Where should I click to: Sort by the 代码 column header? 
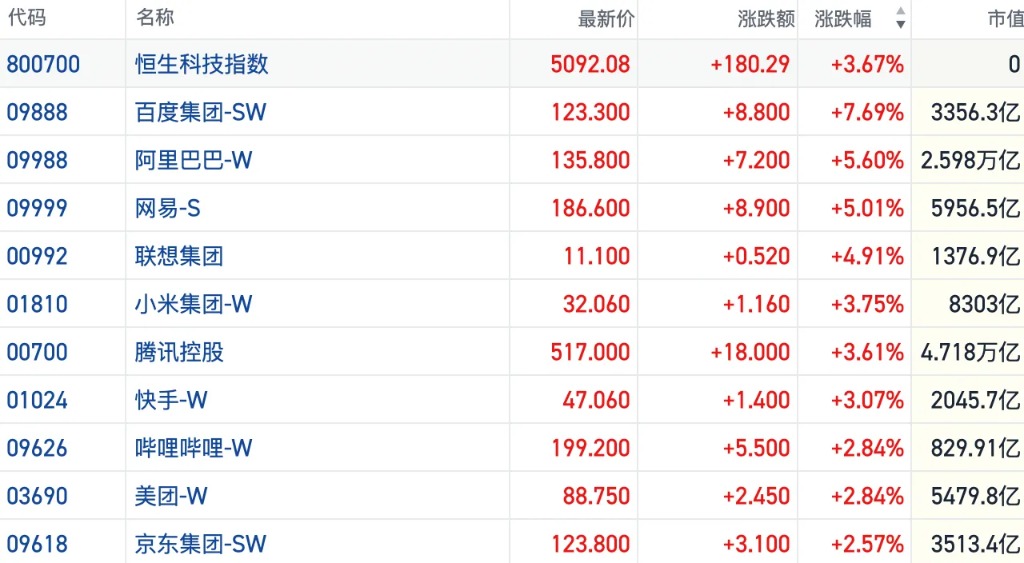27,18
